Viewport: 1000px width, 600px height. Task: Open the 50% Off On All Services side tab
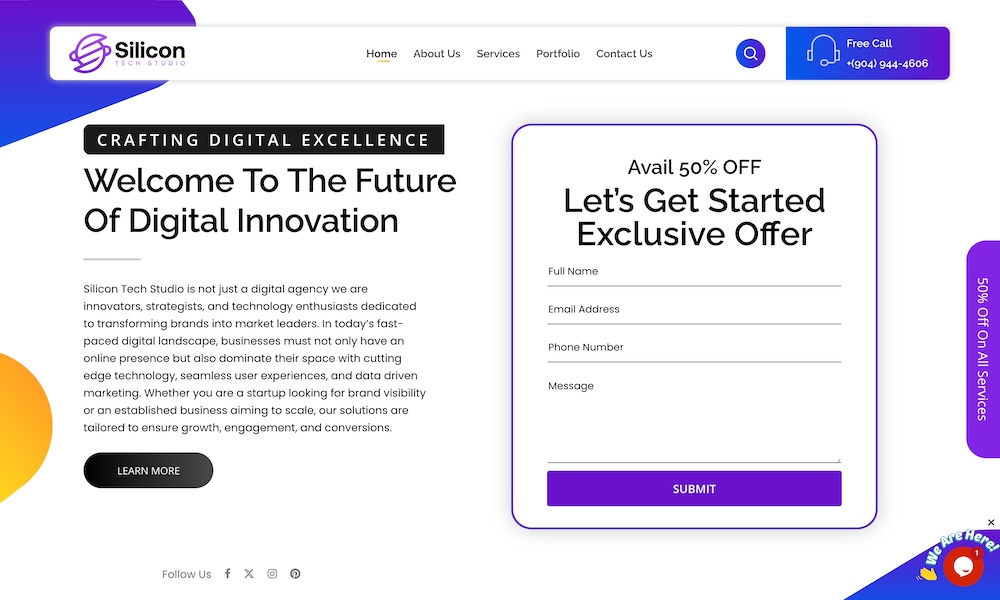coord(982,348)
